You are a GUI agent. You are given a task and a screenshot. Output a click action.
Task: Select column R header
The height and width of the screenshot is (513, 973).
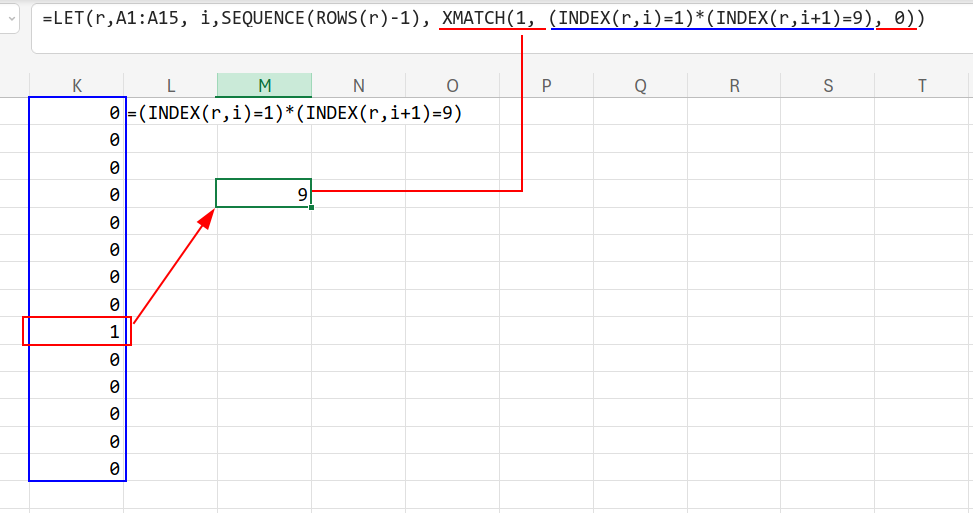tap(734, 86)
